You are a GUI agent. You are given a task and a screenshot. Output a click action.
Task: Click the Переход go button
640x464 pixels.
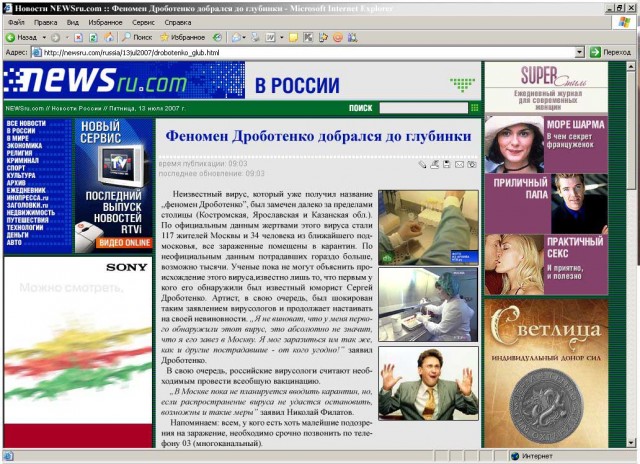pyautogui.click(x=610, y=52)
